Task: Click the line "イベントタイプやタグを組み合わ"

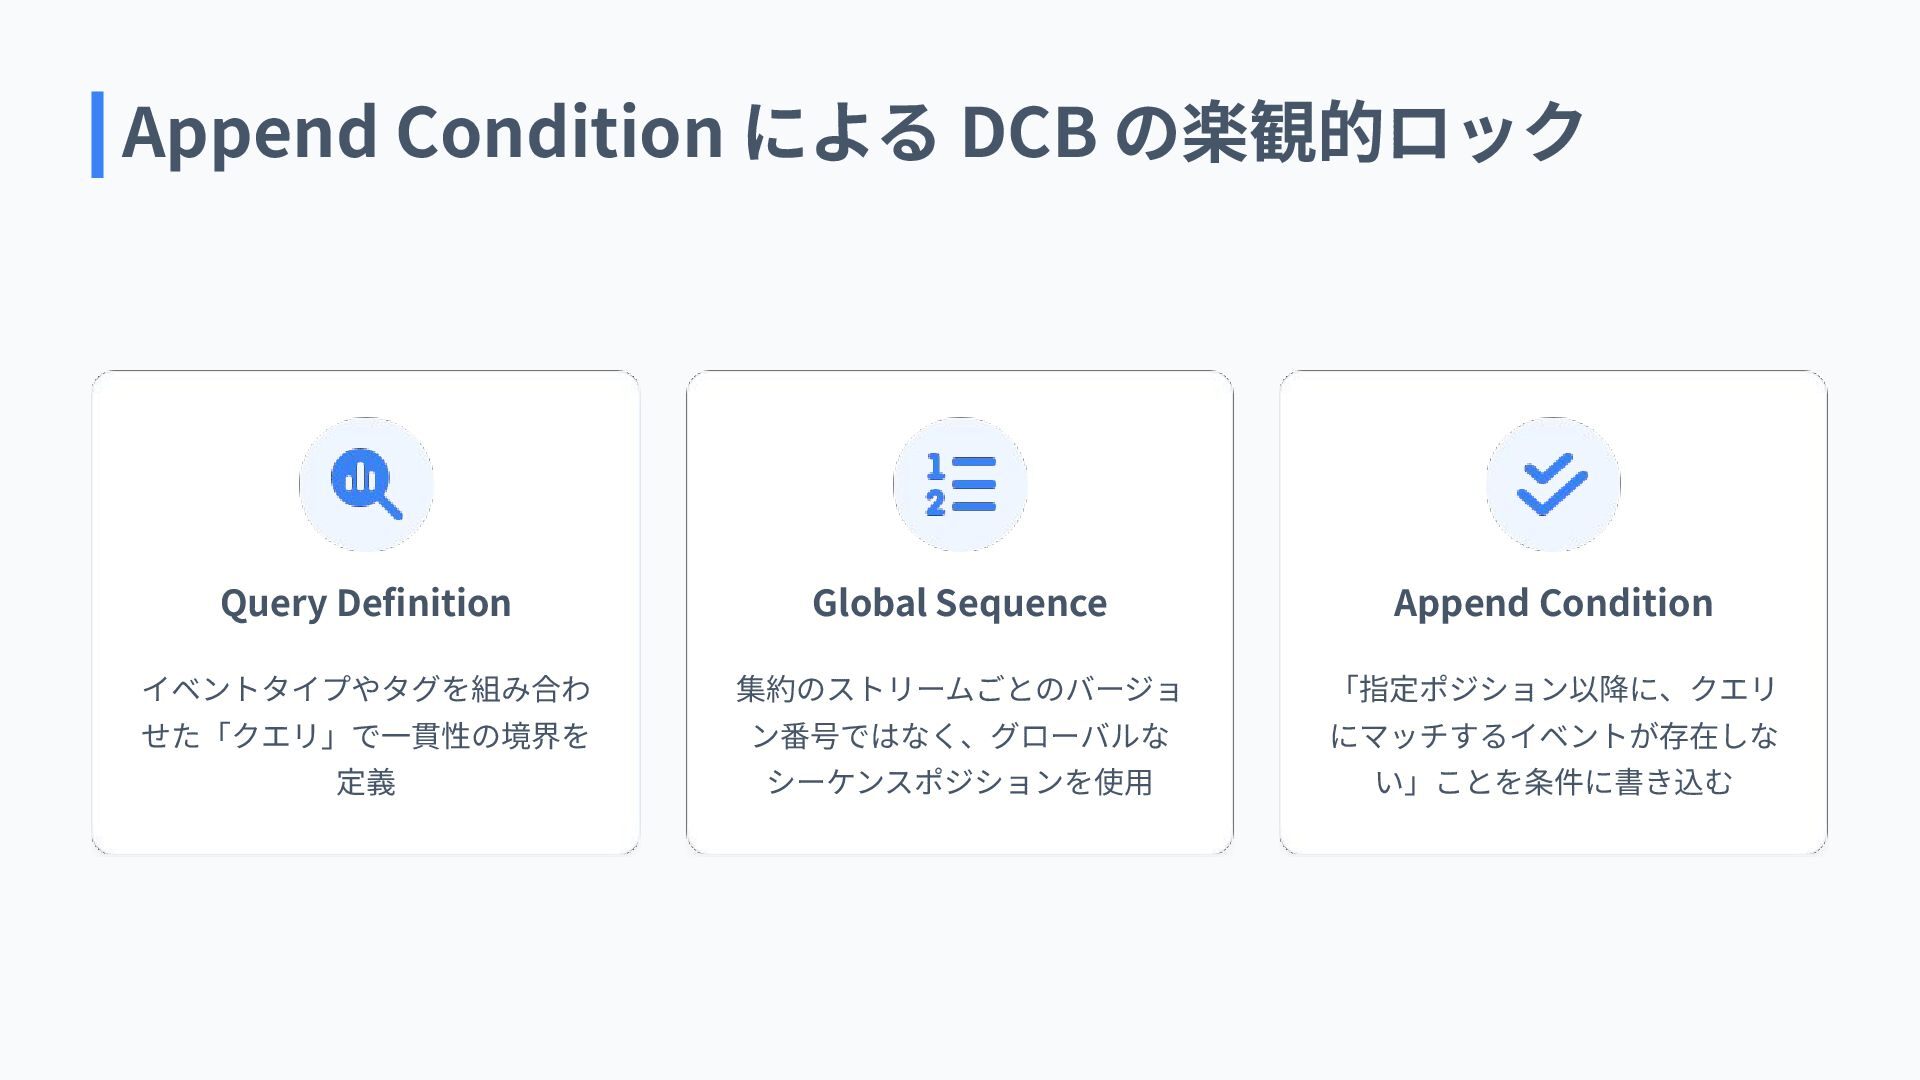Action: coord(366,688)
